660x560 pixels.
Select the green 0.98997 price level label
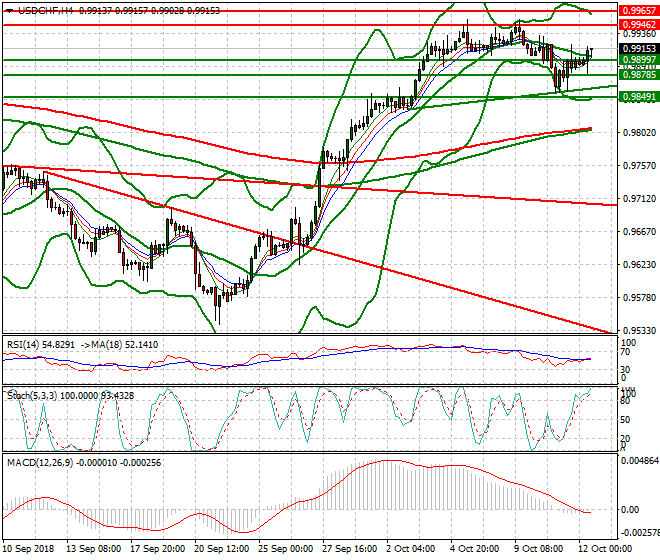pos(639,60)
